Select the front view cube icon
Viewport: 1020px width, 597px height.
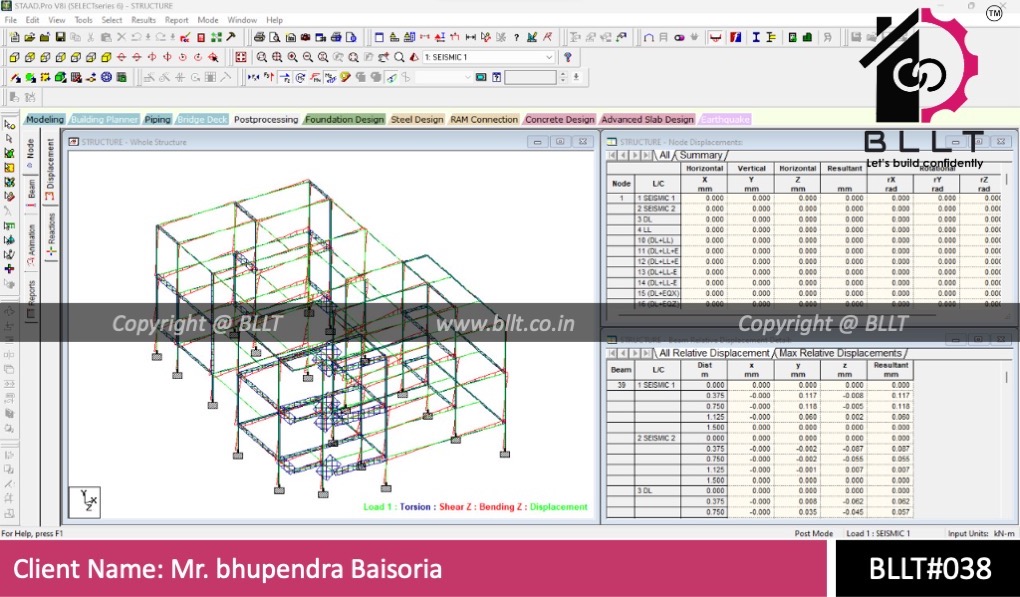tap(14, 57)
